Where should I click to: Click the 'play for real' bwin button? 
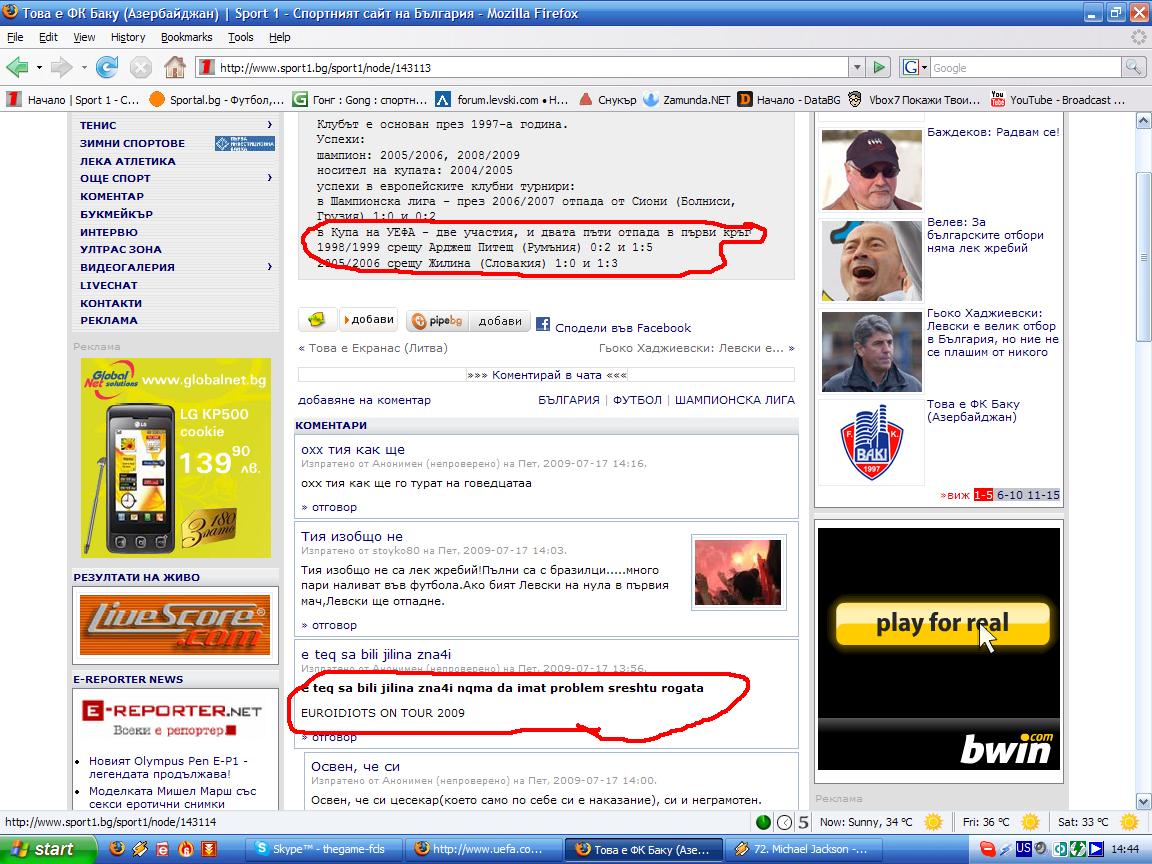pyautogui.click(x=941, y=623)
